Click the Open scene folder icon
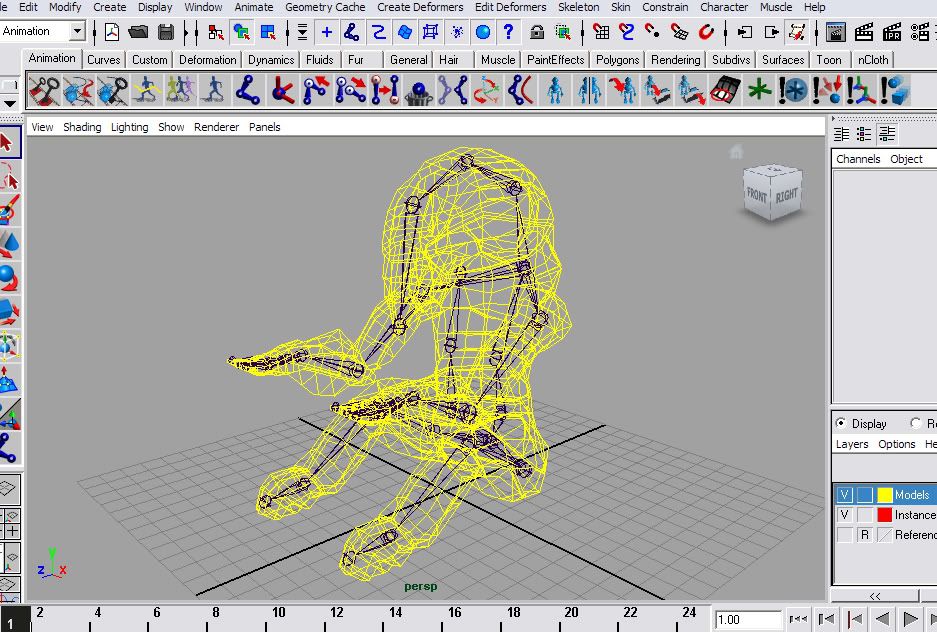 point(138,32)
